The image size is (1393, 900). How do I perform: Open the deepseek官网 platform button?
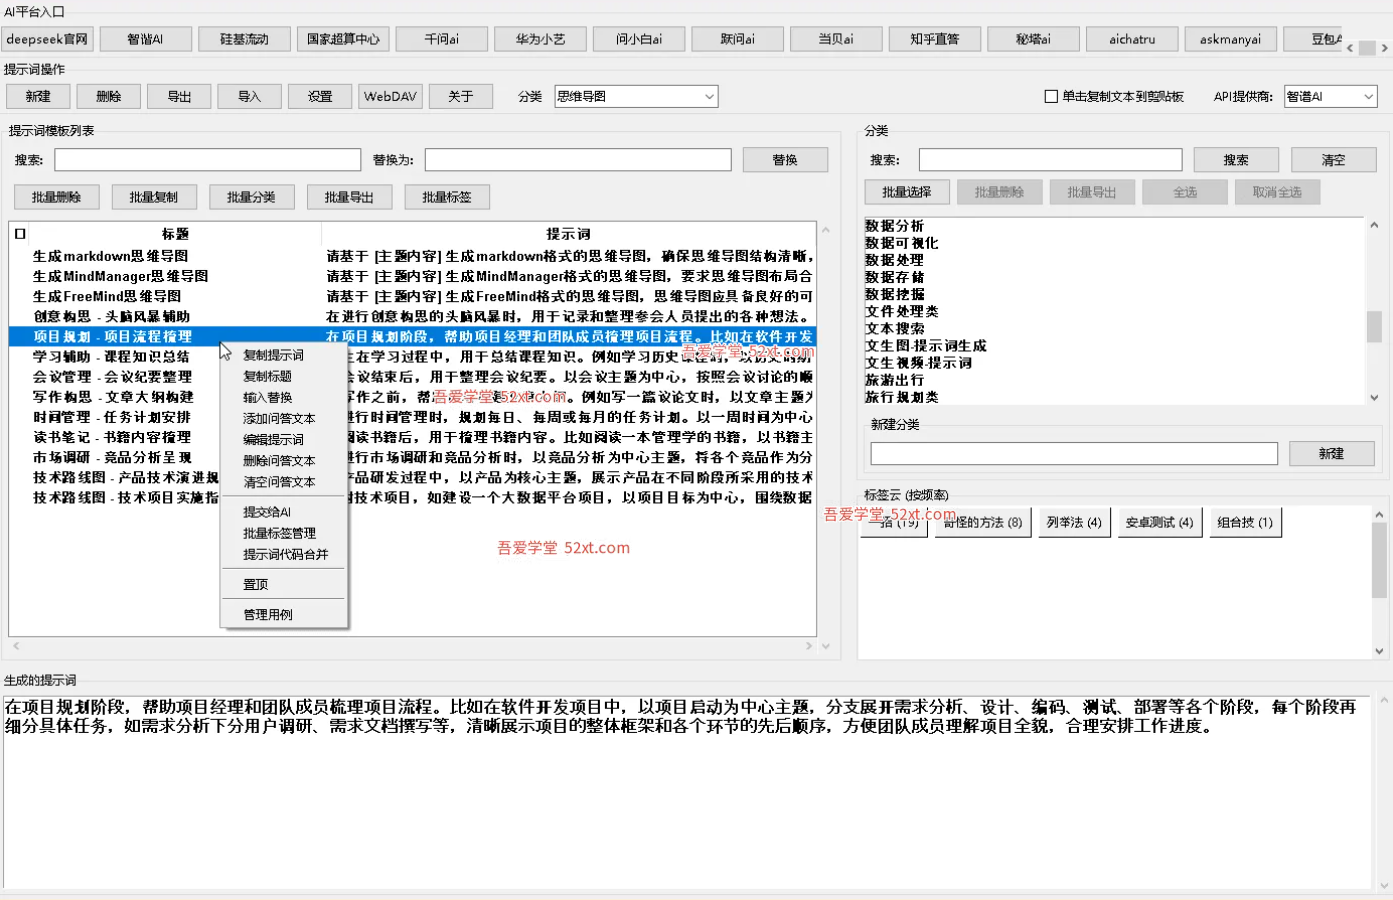pos(47,39)
